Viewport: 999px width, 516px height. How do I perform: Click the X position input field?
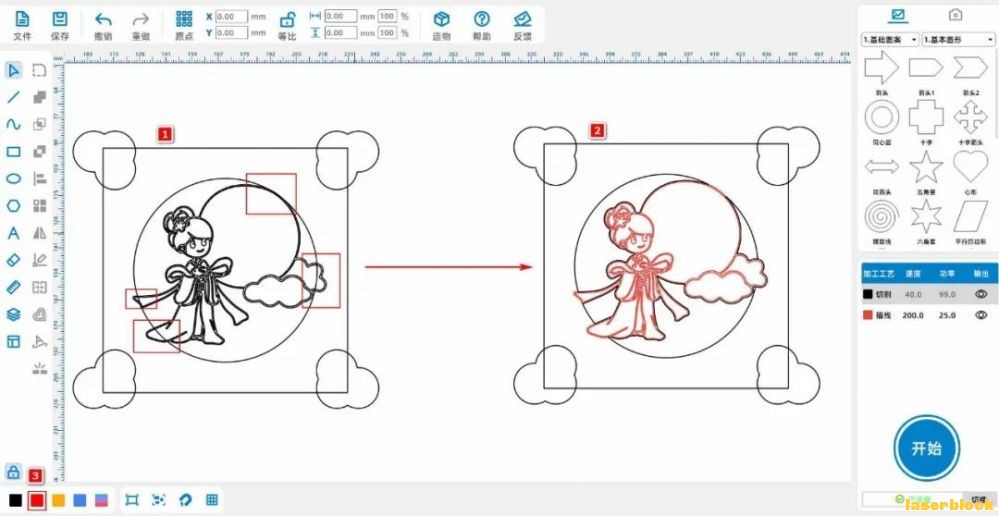coord(232,17)
